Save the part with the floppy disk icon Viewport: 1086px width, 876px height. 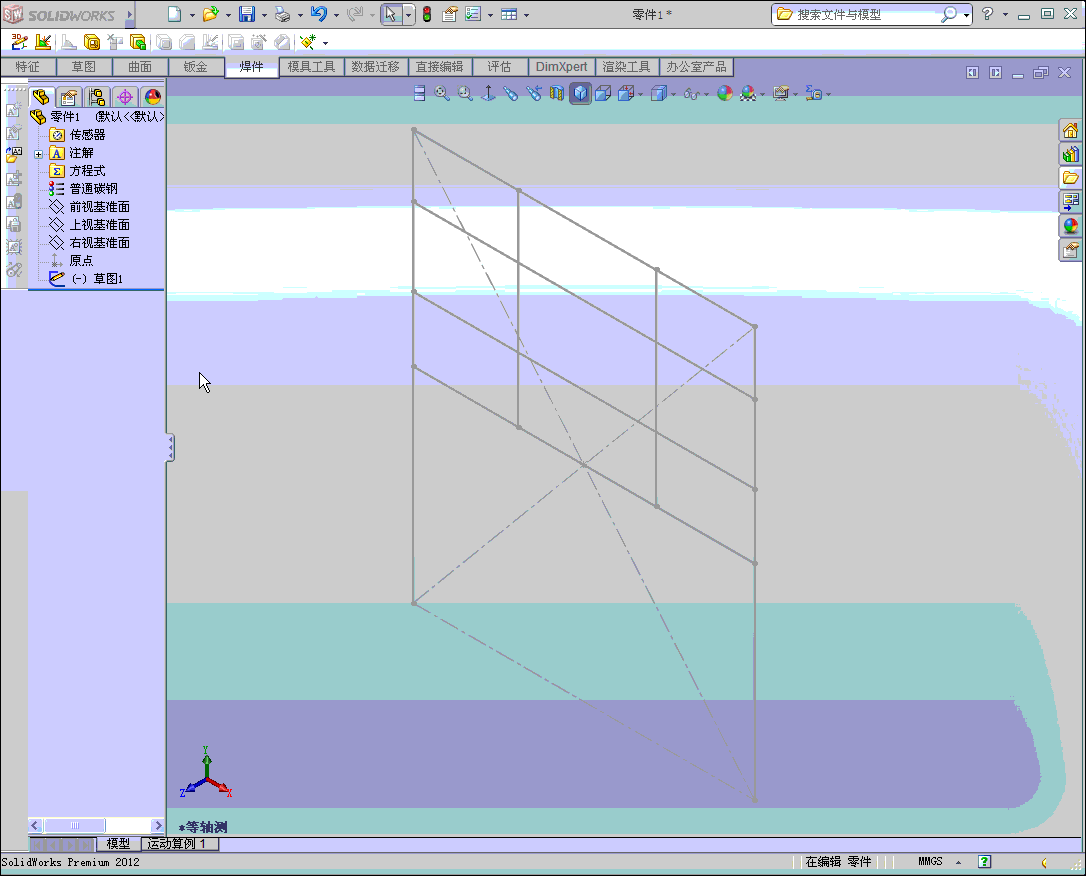(247, 14)
